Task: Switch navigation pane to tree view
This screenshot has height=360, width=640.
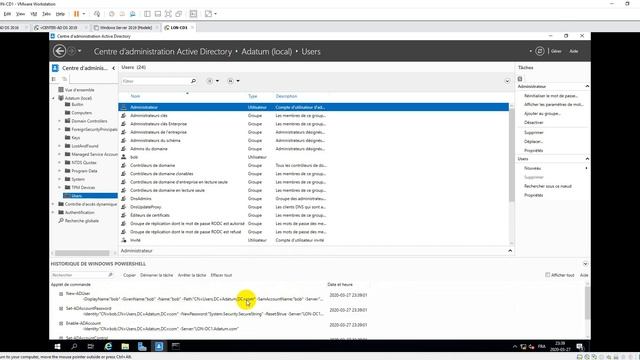Action: 64,79
